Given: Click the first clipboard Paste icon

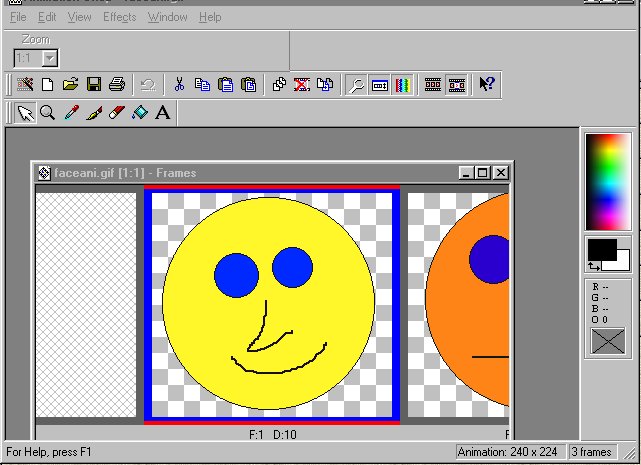Looking at the screenshot, I should (226, 85).
